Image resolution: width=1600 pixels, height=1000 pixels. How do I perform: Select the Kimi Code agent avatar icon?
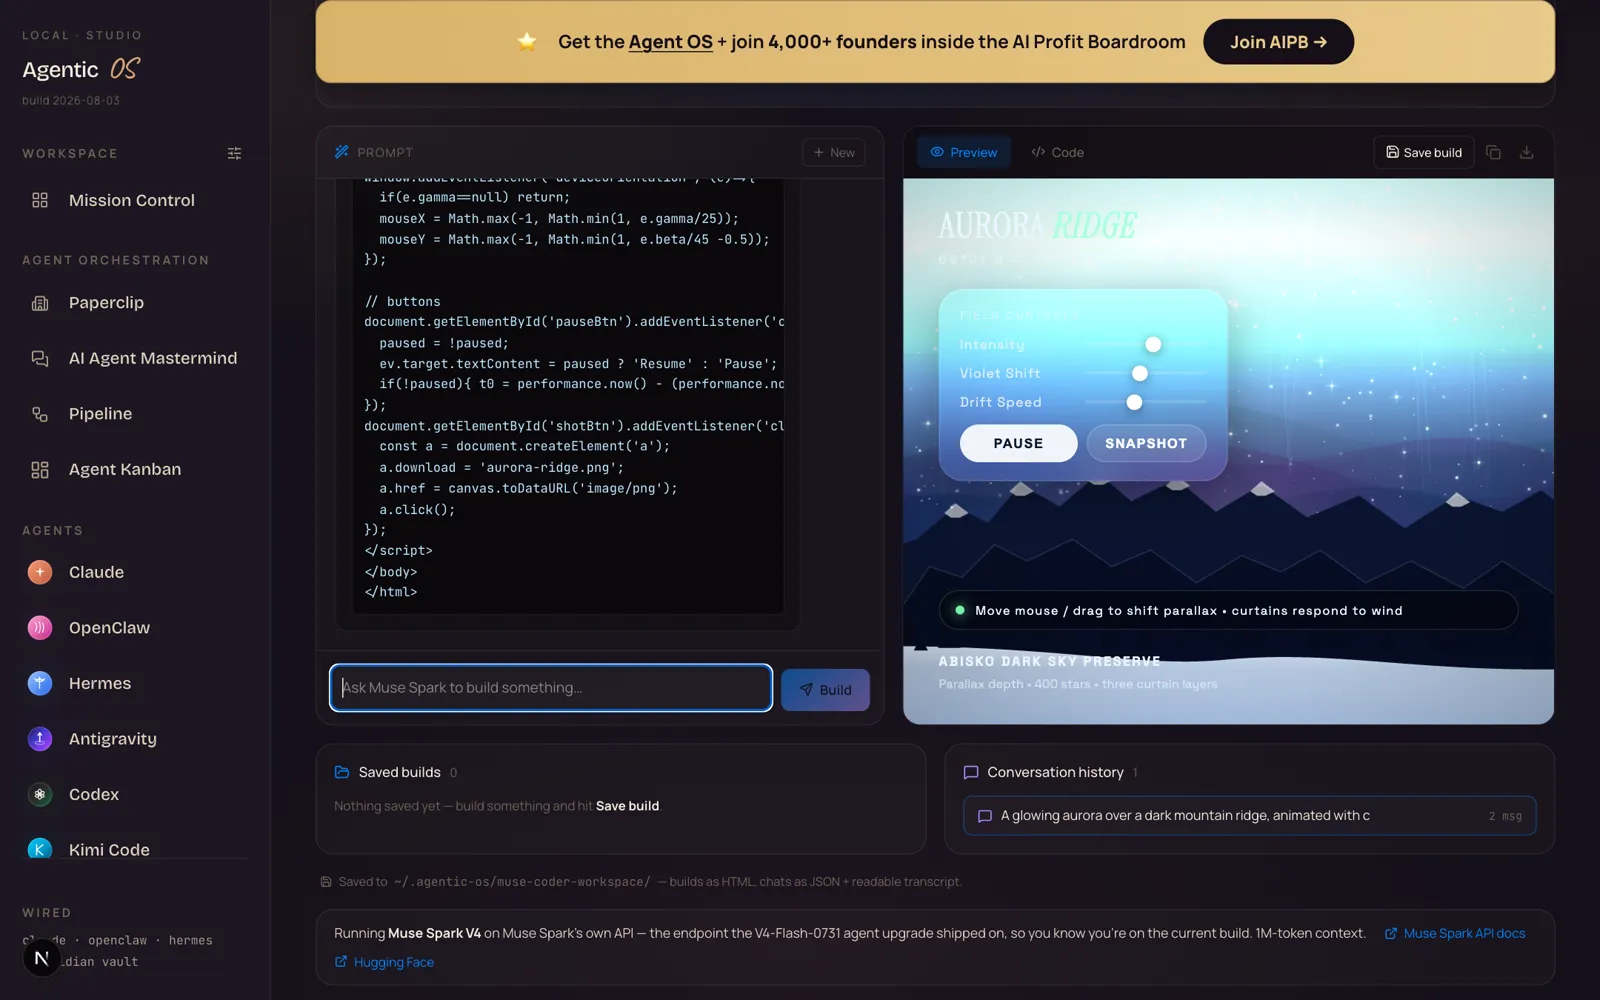coord(39,849)
